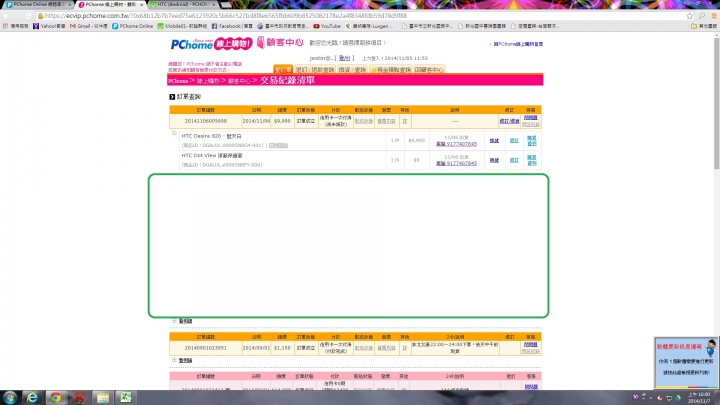Viewport: 720px width, 405px height.
Task: Track 黑貓 9177407845 for HTC Dot View
Action: [456, 163]
